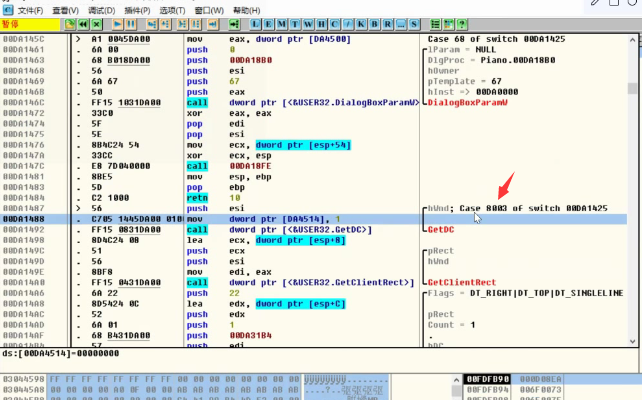Viewport: 642px width, 400px height.
Task: Click comment DlgProc = Piano.00DA18B0
Action: pos(491,60)
